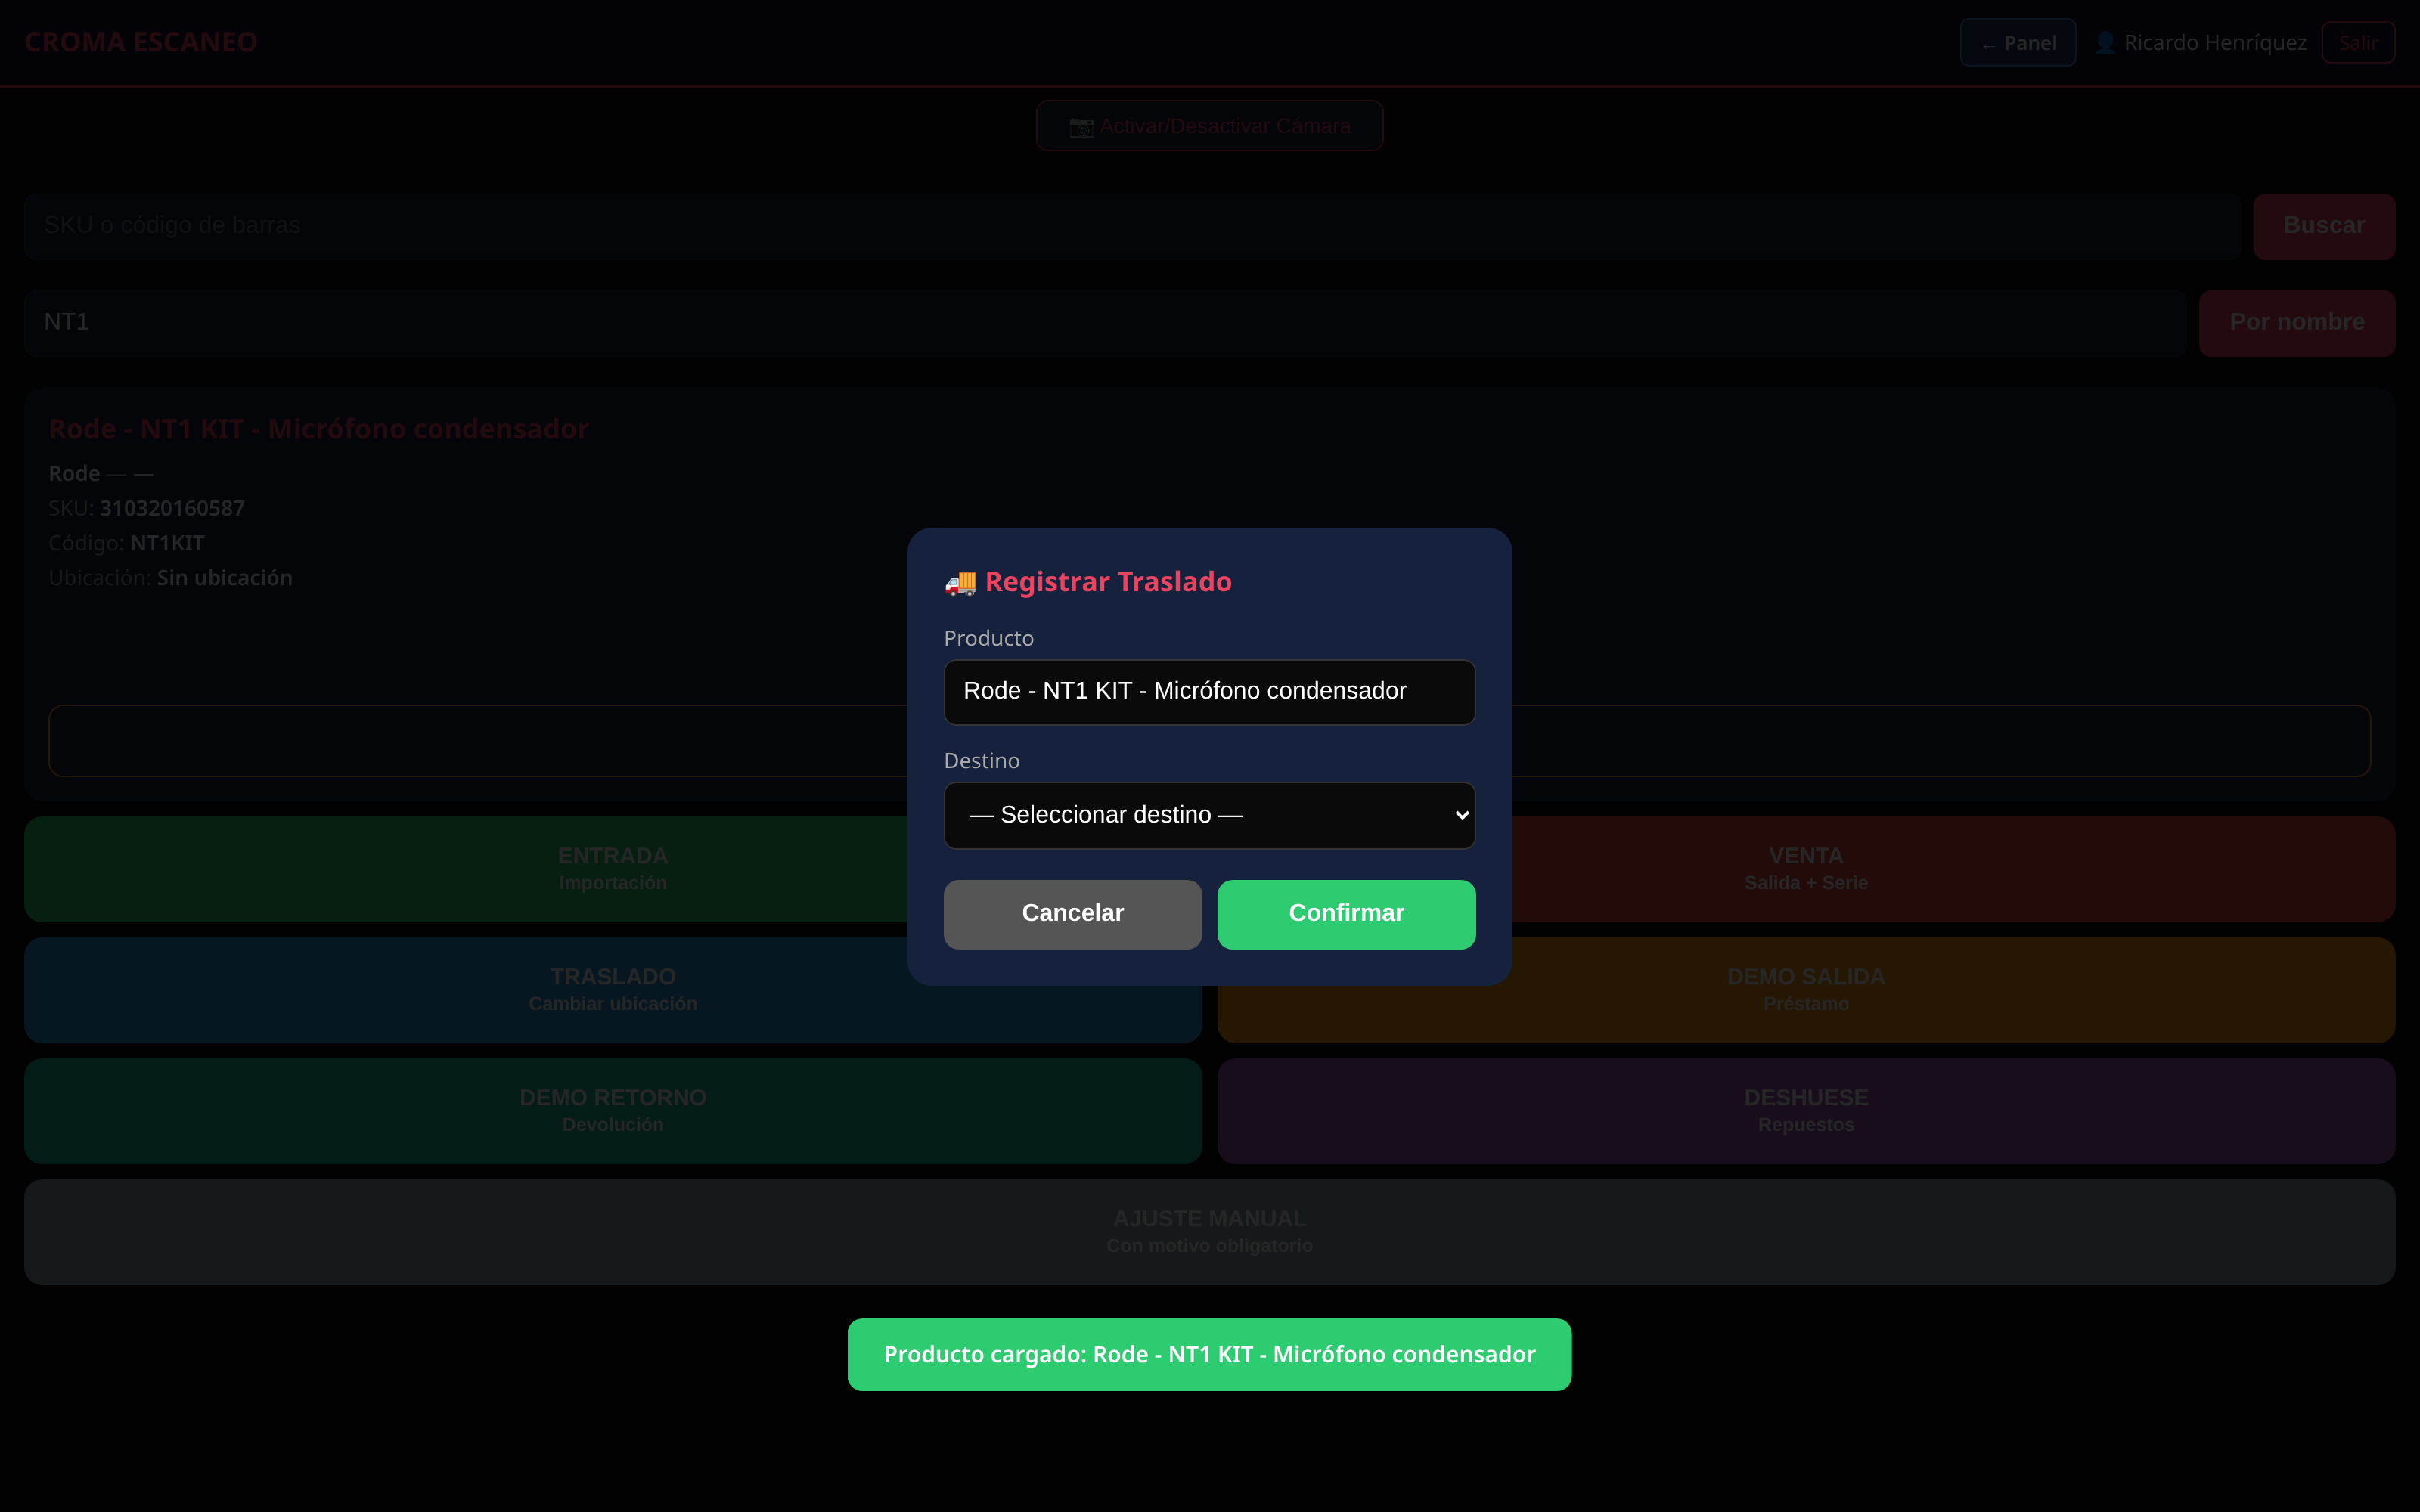Click the CROMA ESCANEO title

141,43
